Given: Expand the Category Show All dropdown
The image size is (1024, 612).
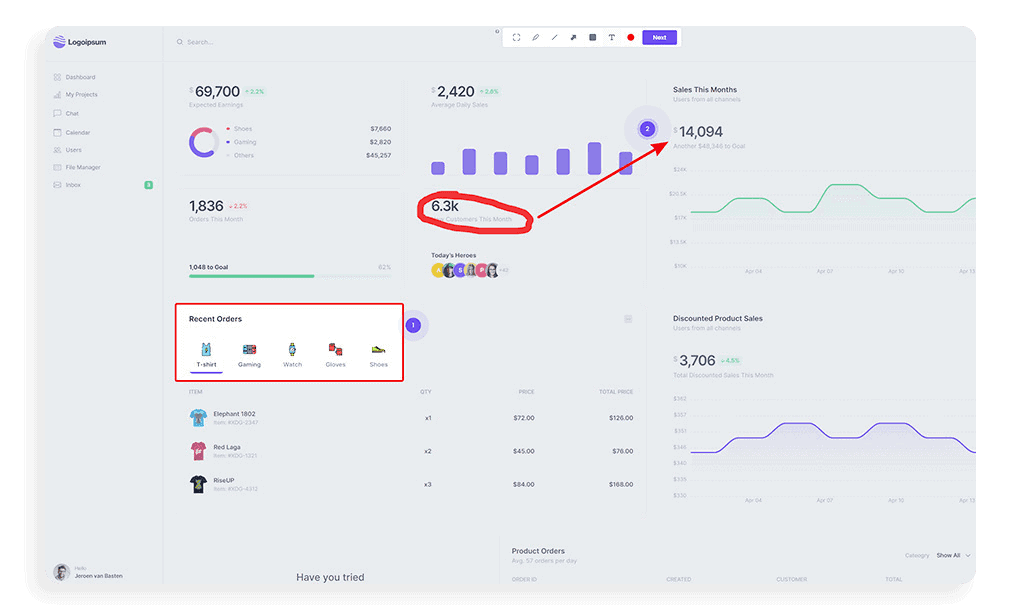Looking at the screenshot, I should 954,555.
